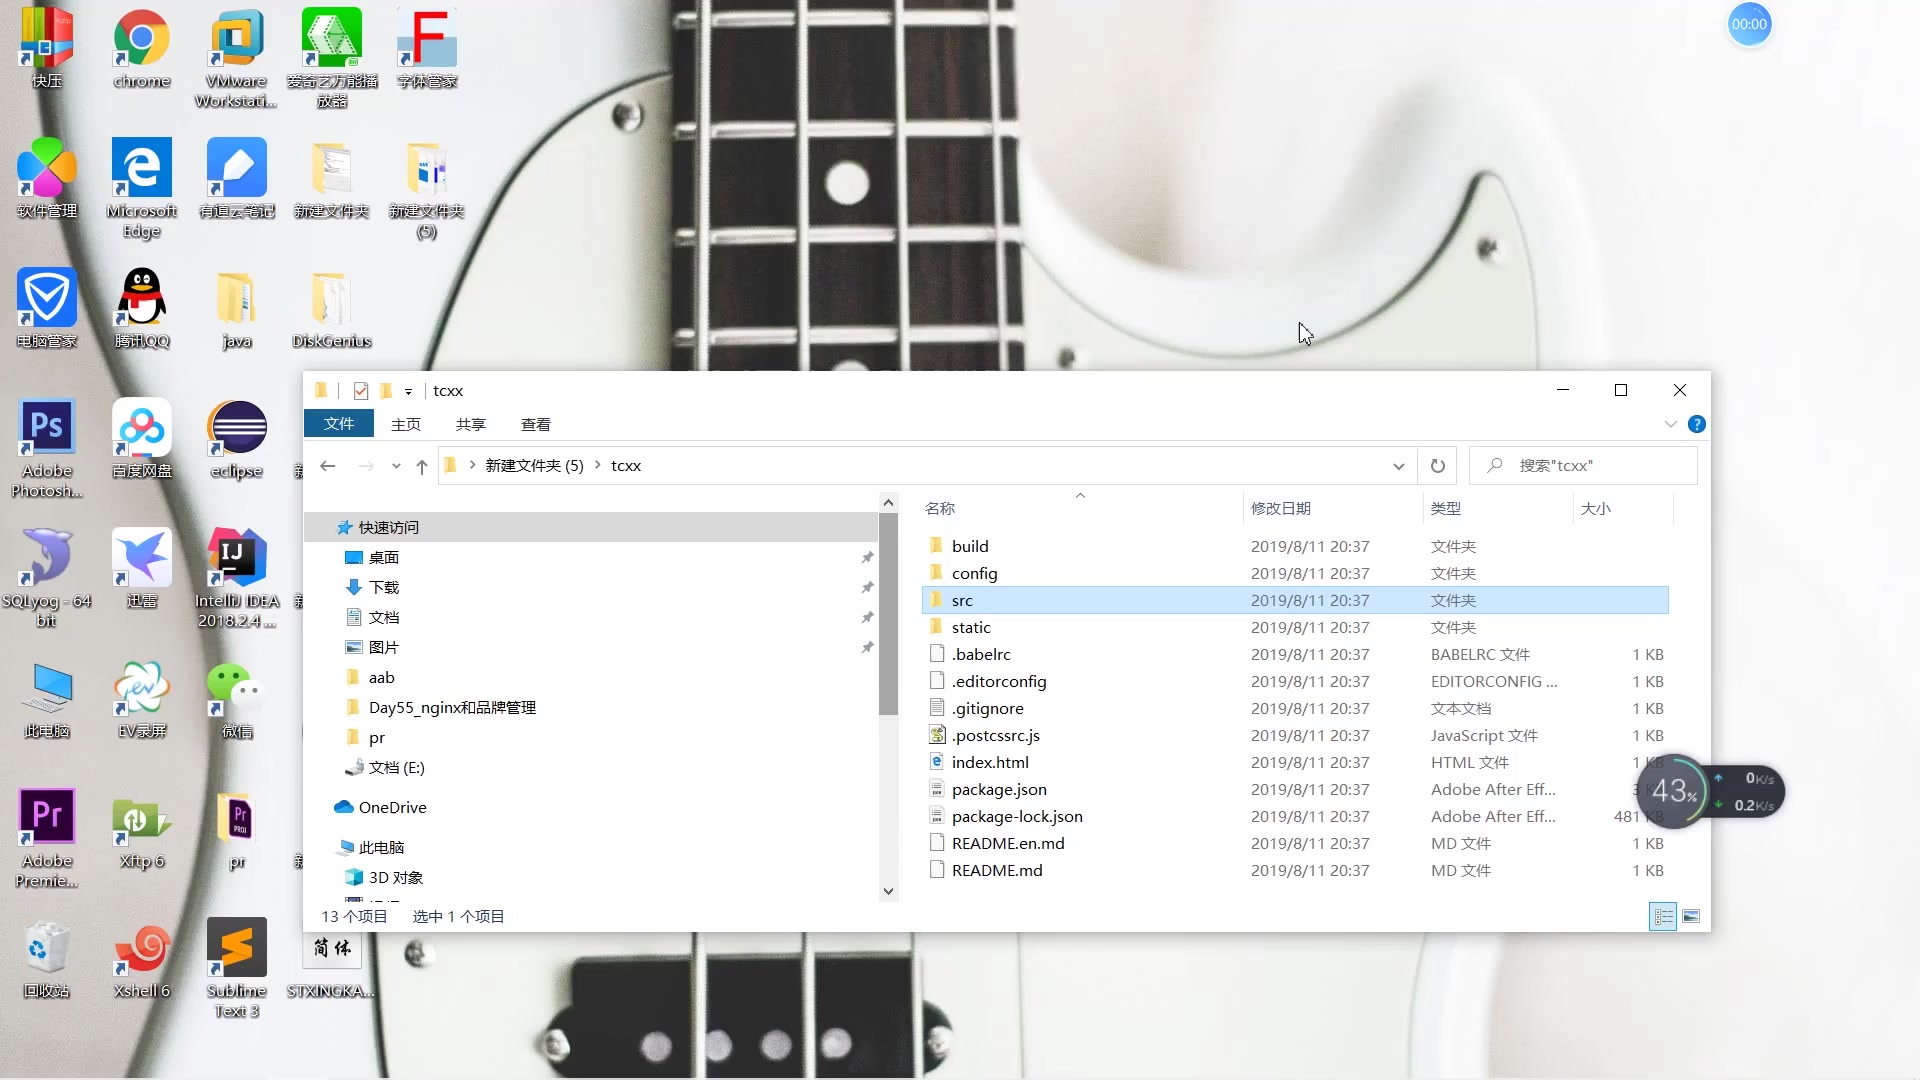Unpin 文档 using its pin icon

pos(867,617)
